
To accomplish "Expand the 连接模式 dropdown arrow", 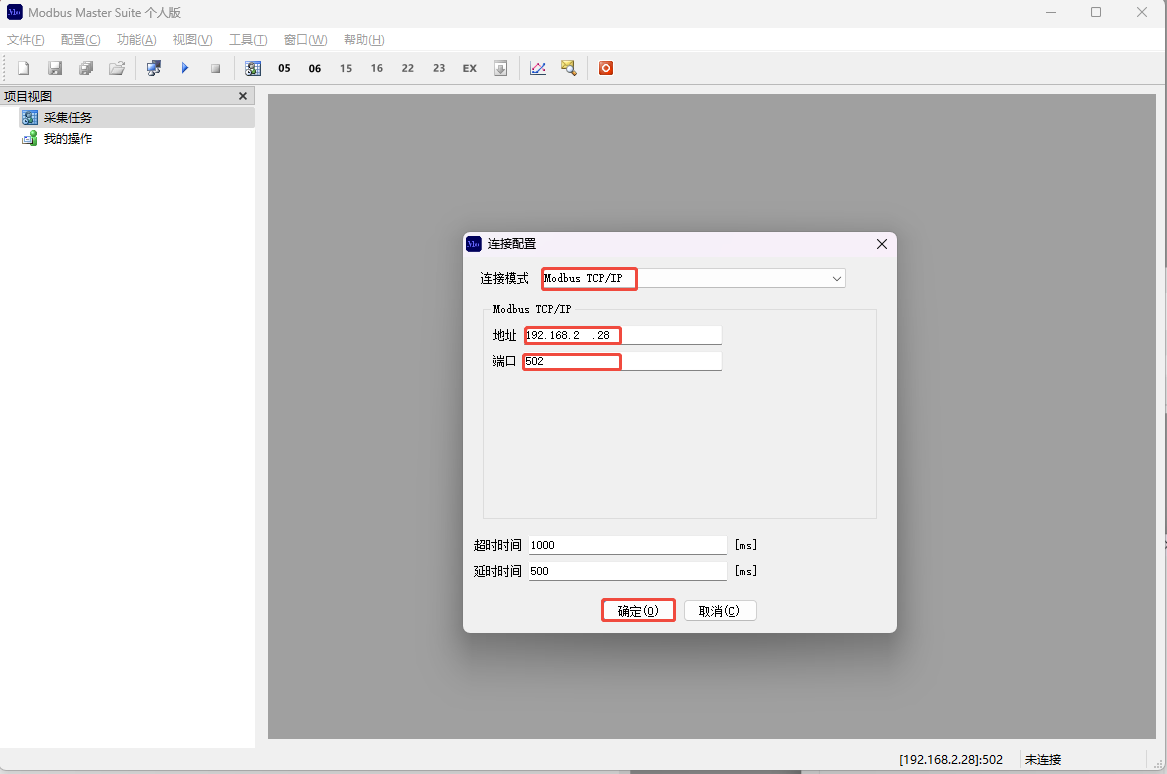I will 836,279.
